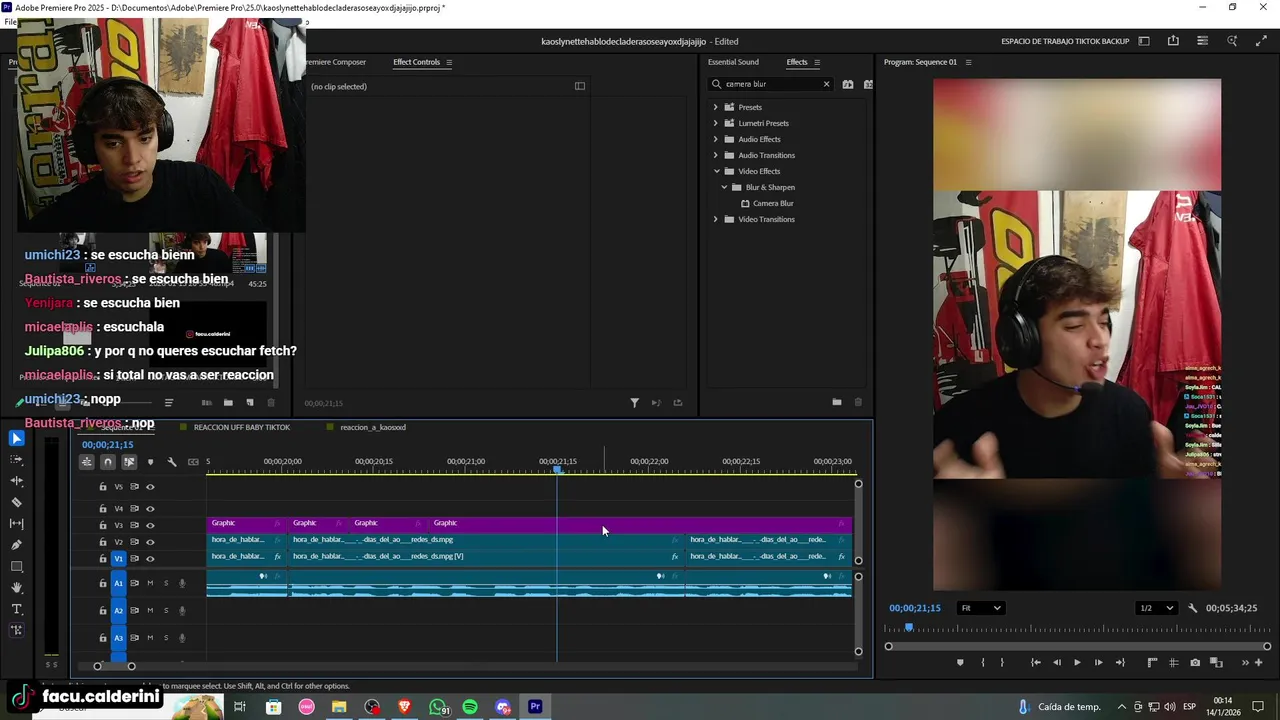
Task: Collapse Video Effects folder
Action: (x=716, y=171)
